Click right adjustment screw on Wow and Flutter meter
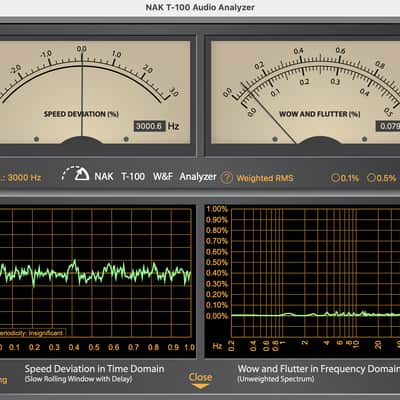 [x=364, y=139]
